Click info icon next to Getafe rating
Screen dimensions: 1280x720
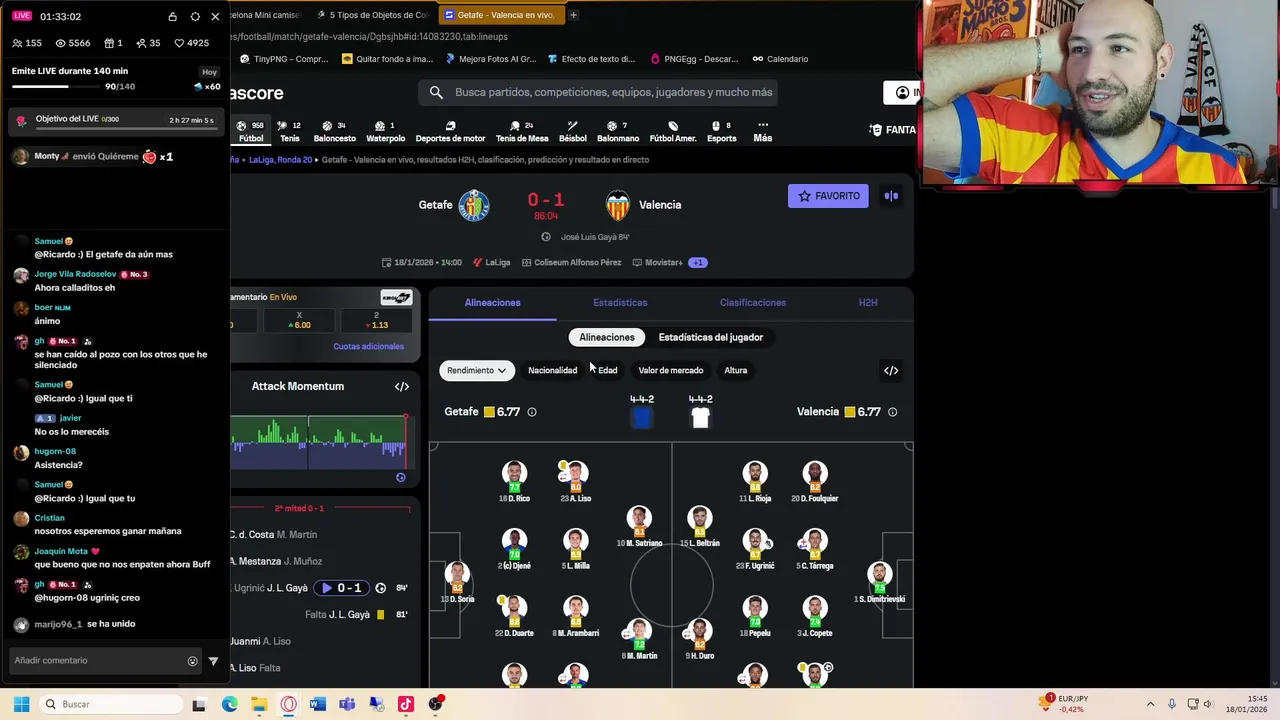532,412
